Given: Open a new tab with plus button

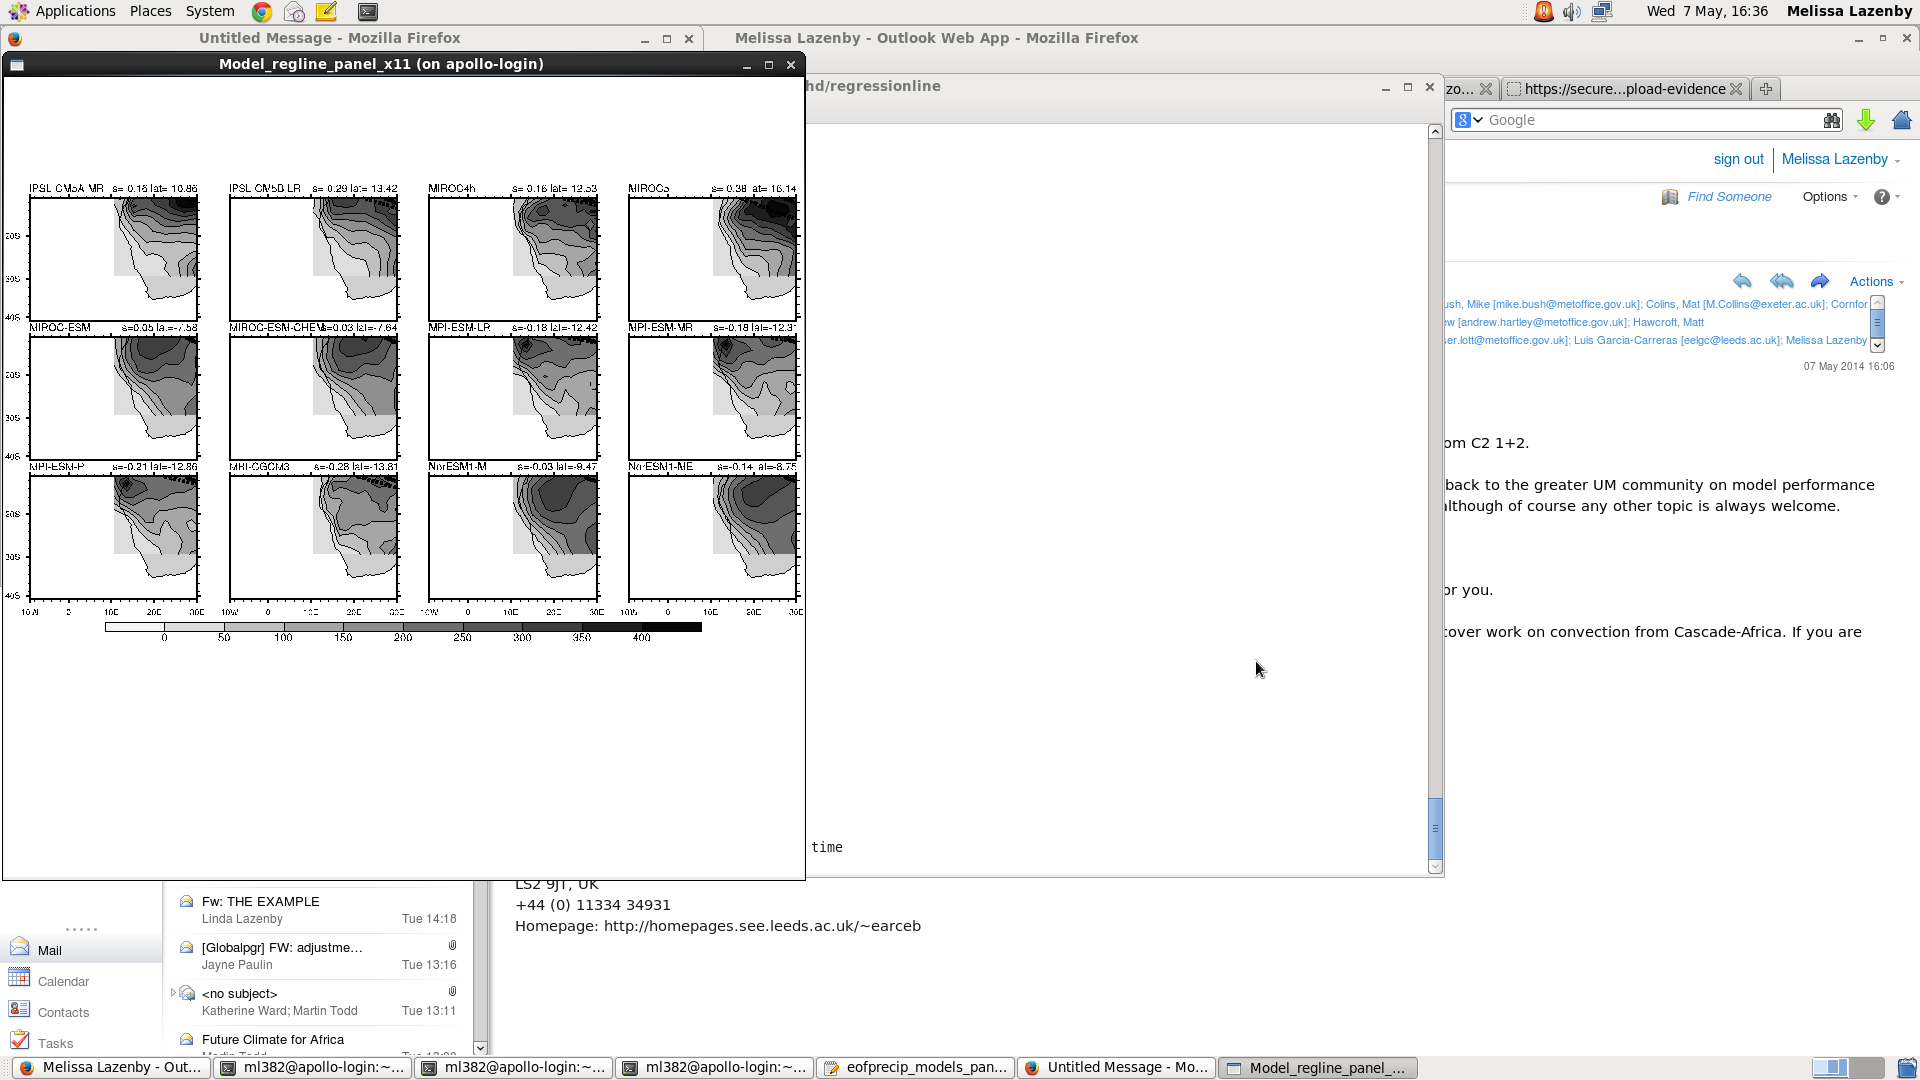Looking at the screenshot, I should (1766, 89).
